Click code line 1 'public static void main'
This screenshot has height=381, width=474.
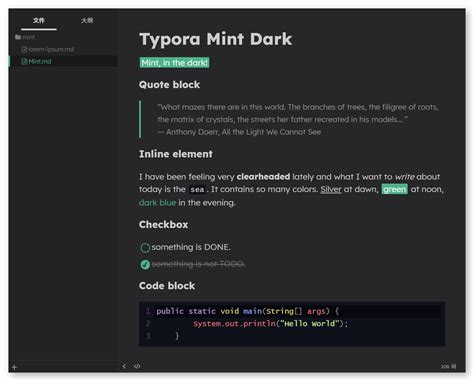(x=248, y=311)
